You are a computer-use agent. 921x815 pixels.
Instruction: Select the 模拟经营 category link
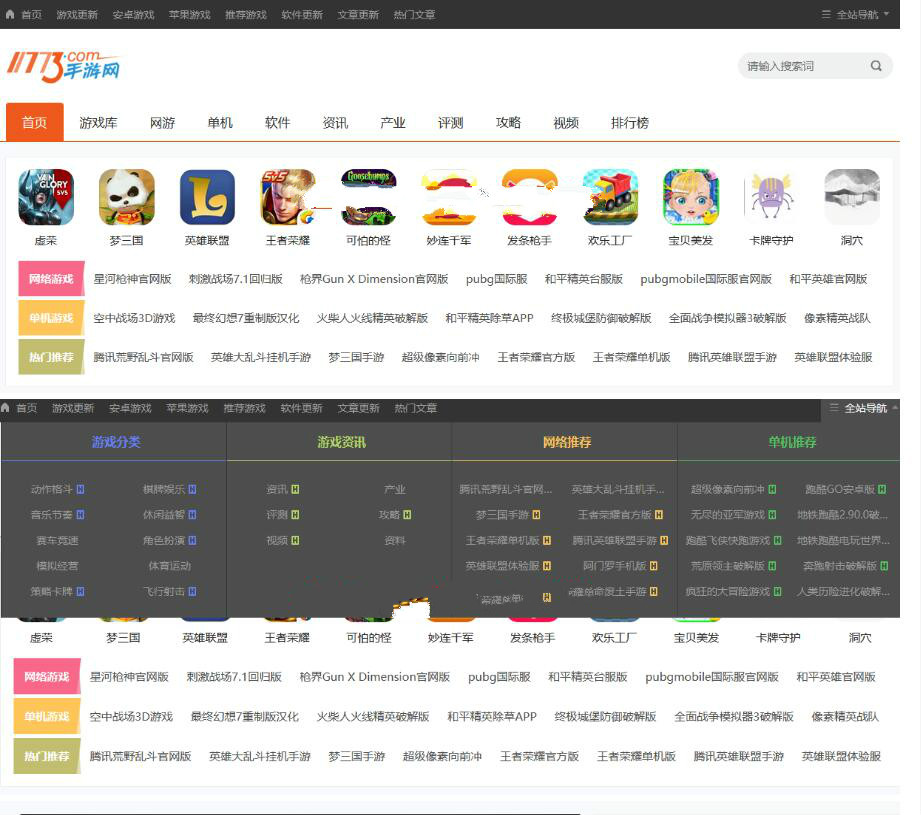(57, 566)
